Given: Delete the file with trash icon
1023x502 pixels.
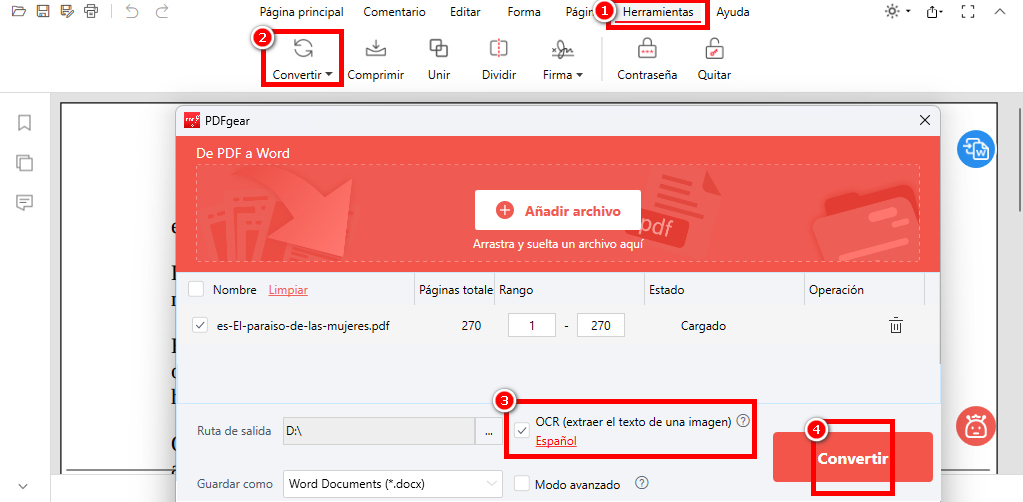Looking at the screenshot, I should [896, 325].
